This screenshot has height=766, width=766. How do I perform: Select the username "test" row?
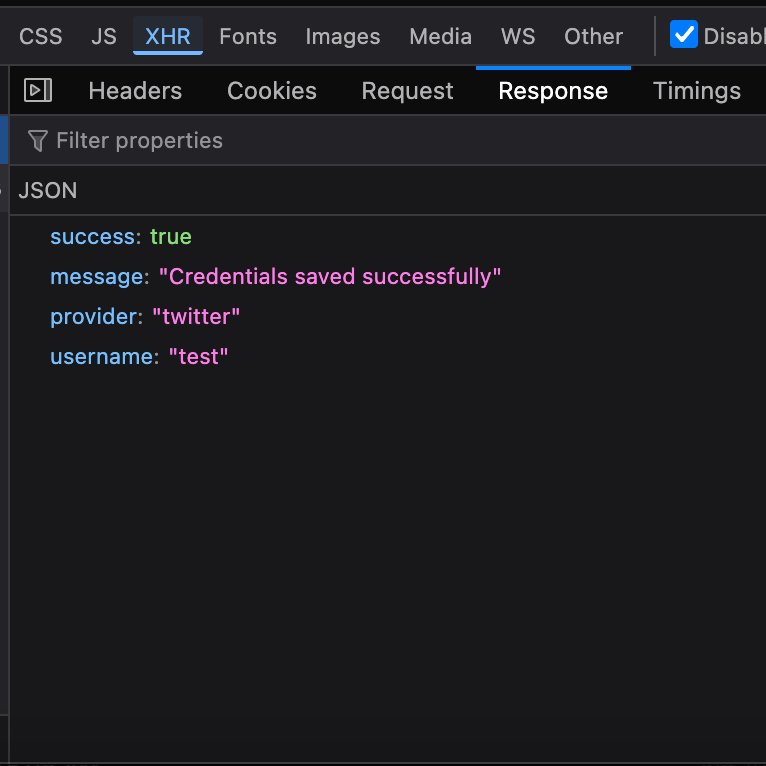(x=387, y=357)
